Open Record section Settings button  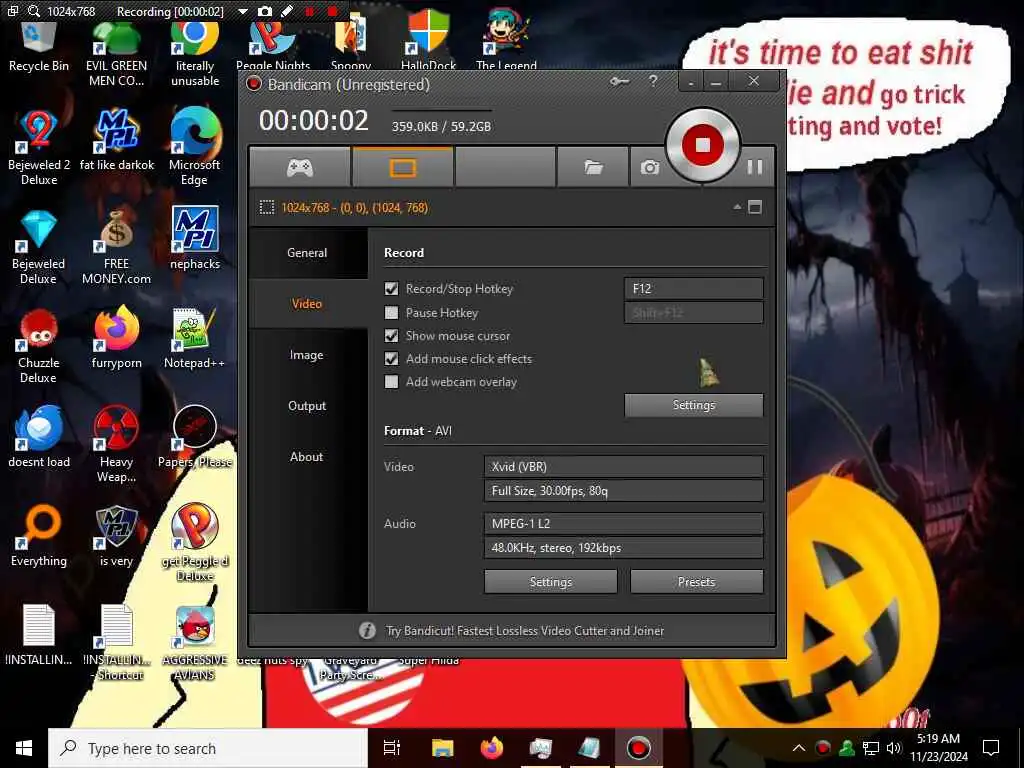coord(694,405)
